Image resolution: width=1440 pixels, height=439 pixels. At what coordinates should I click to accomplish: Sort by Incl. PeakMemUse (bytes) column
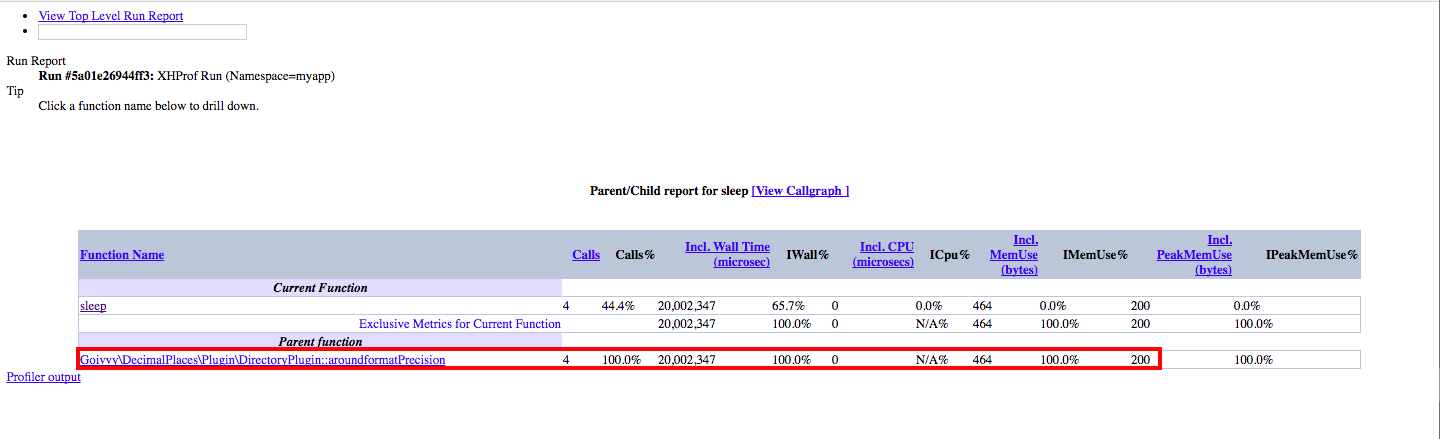[1194, 255]
